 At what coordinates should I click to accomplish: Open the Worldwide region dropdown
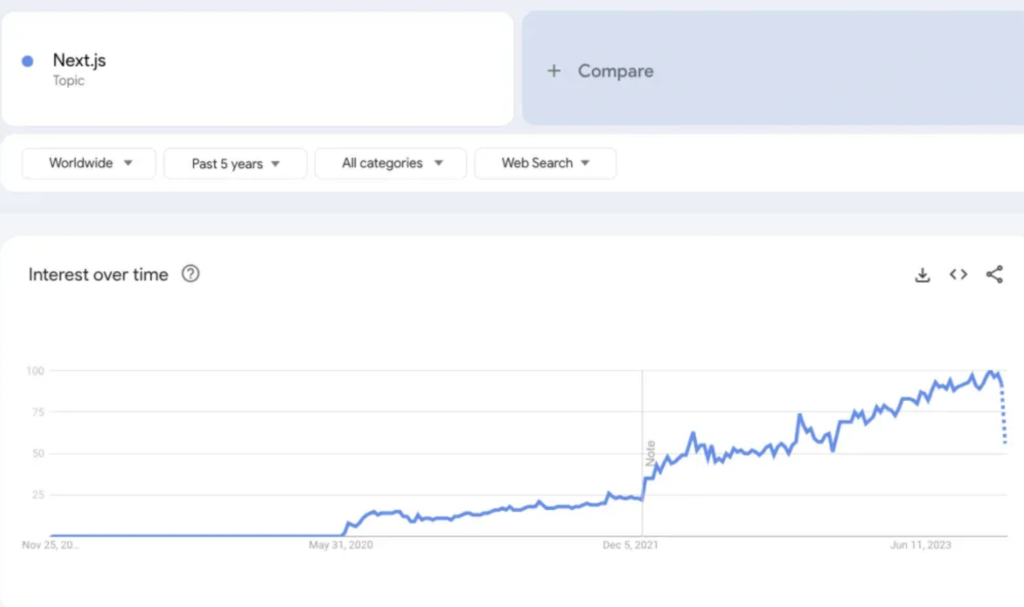click(89, 163)
